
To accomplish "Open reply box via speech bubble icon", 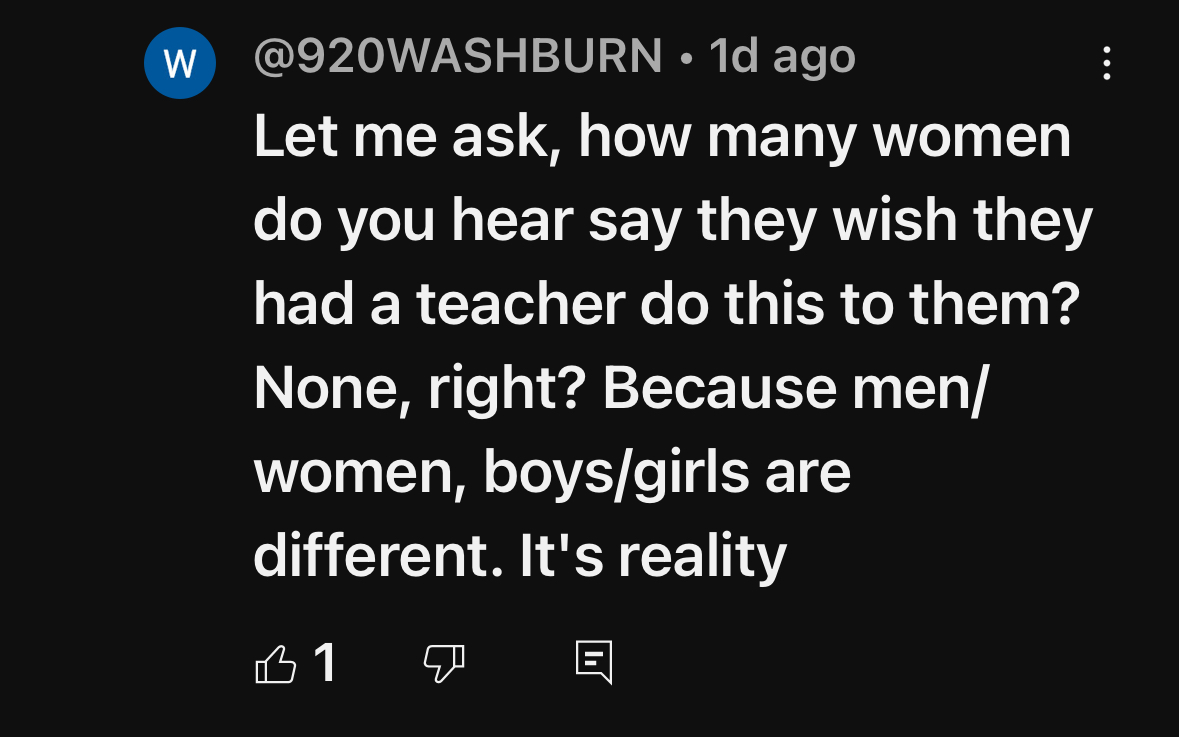I will tap(594, 663).
